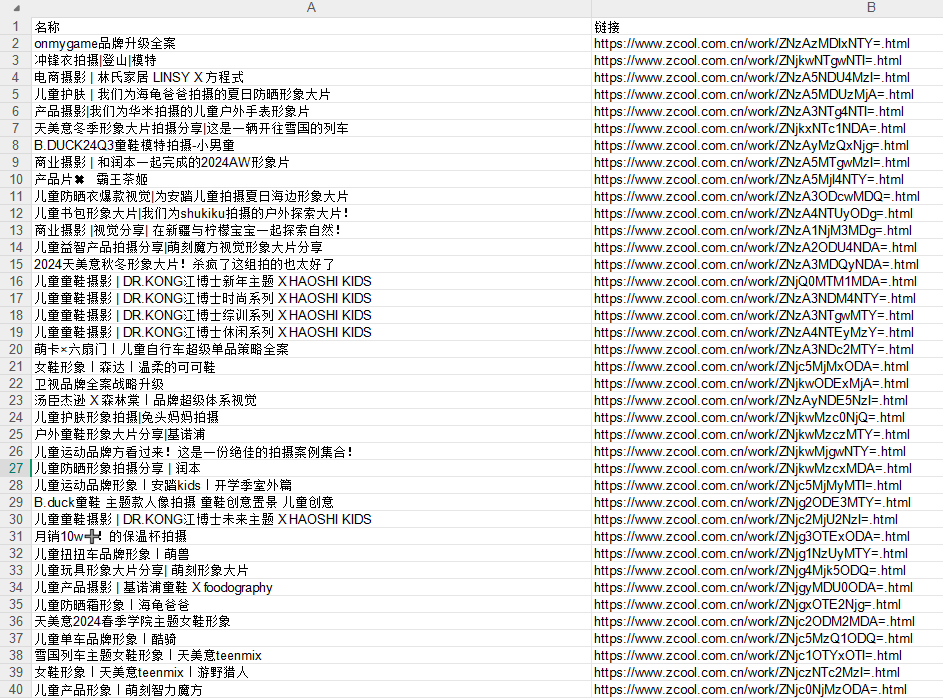
Task: Select cell 天美意2024春季学院主题女鞋形象
Action: (311, 621)
